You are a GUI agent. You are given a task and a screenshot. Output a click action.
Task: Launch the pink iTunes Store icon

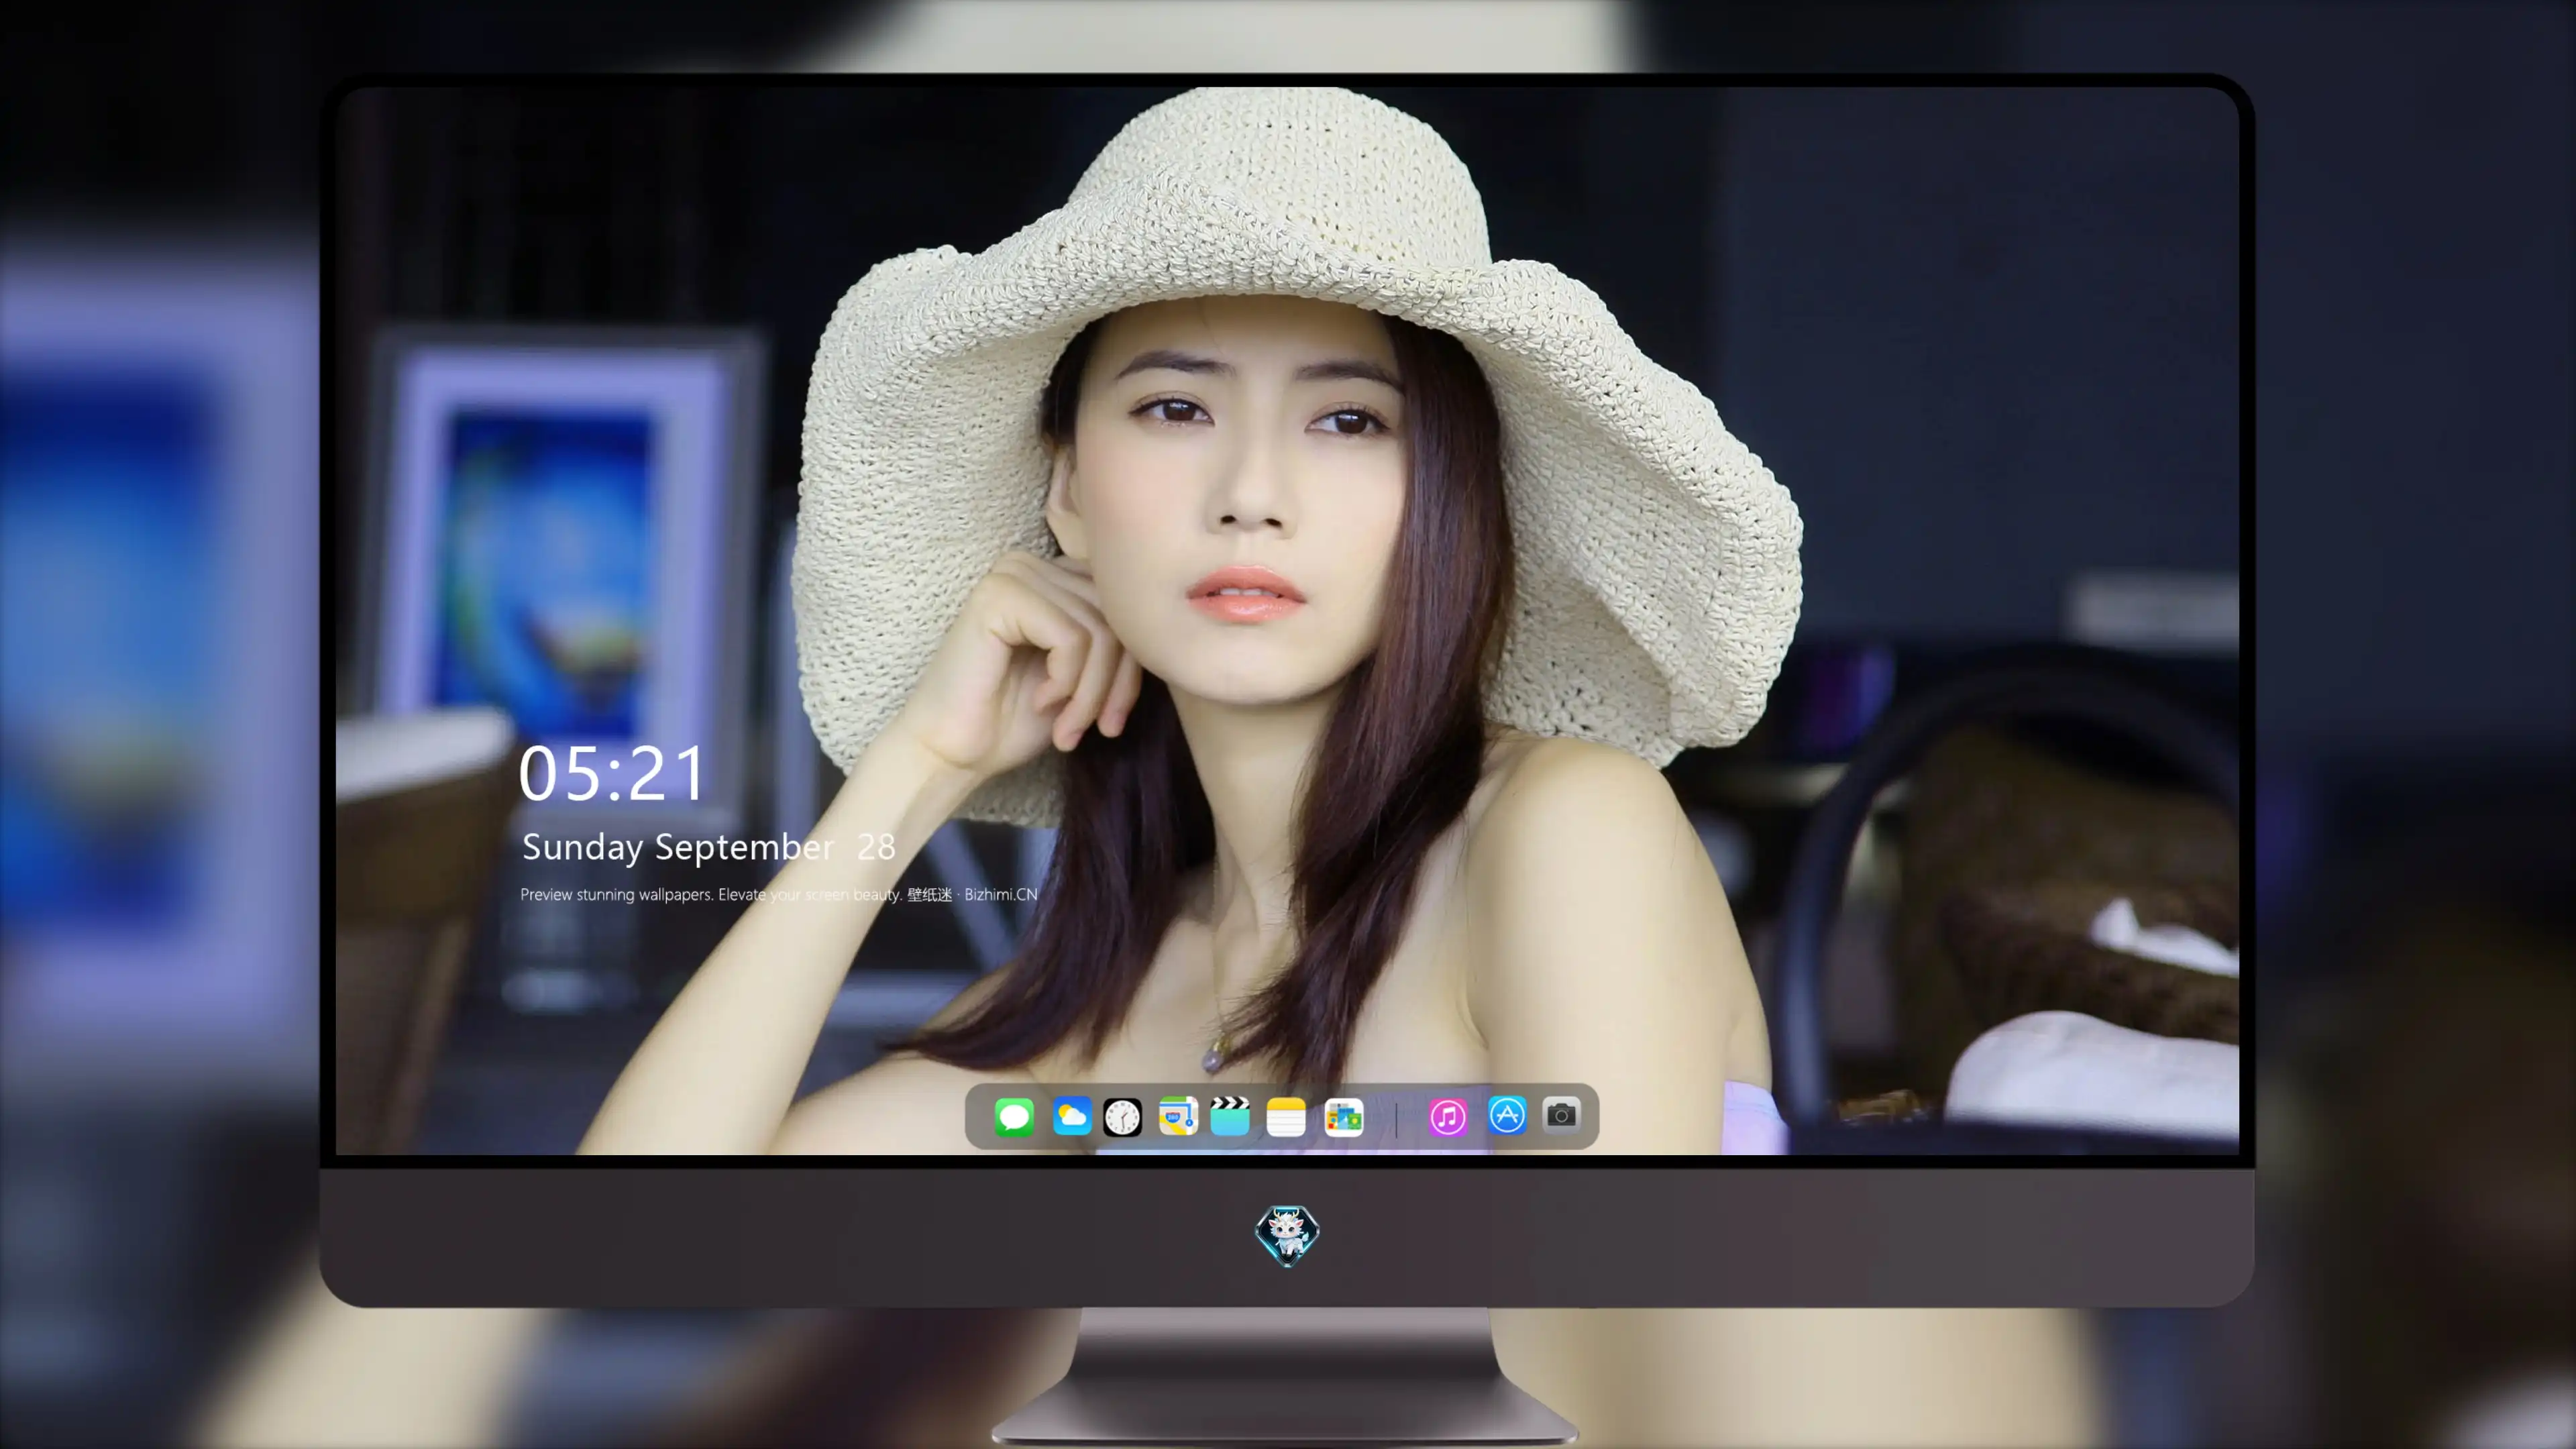click(x=1448, y=1116)
